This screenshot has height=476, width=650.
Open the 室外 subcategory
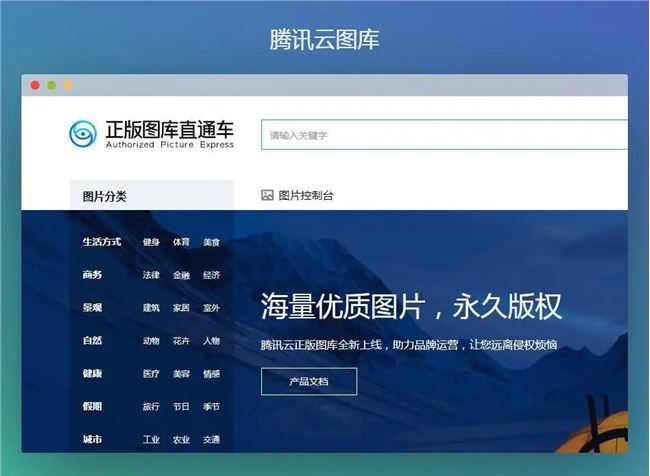(x=211, y=308)
